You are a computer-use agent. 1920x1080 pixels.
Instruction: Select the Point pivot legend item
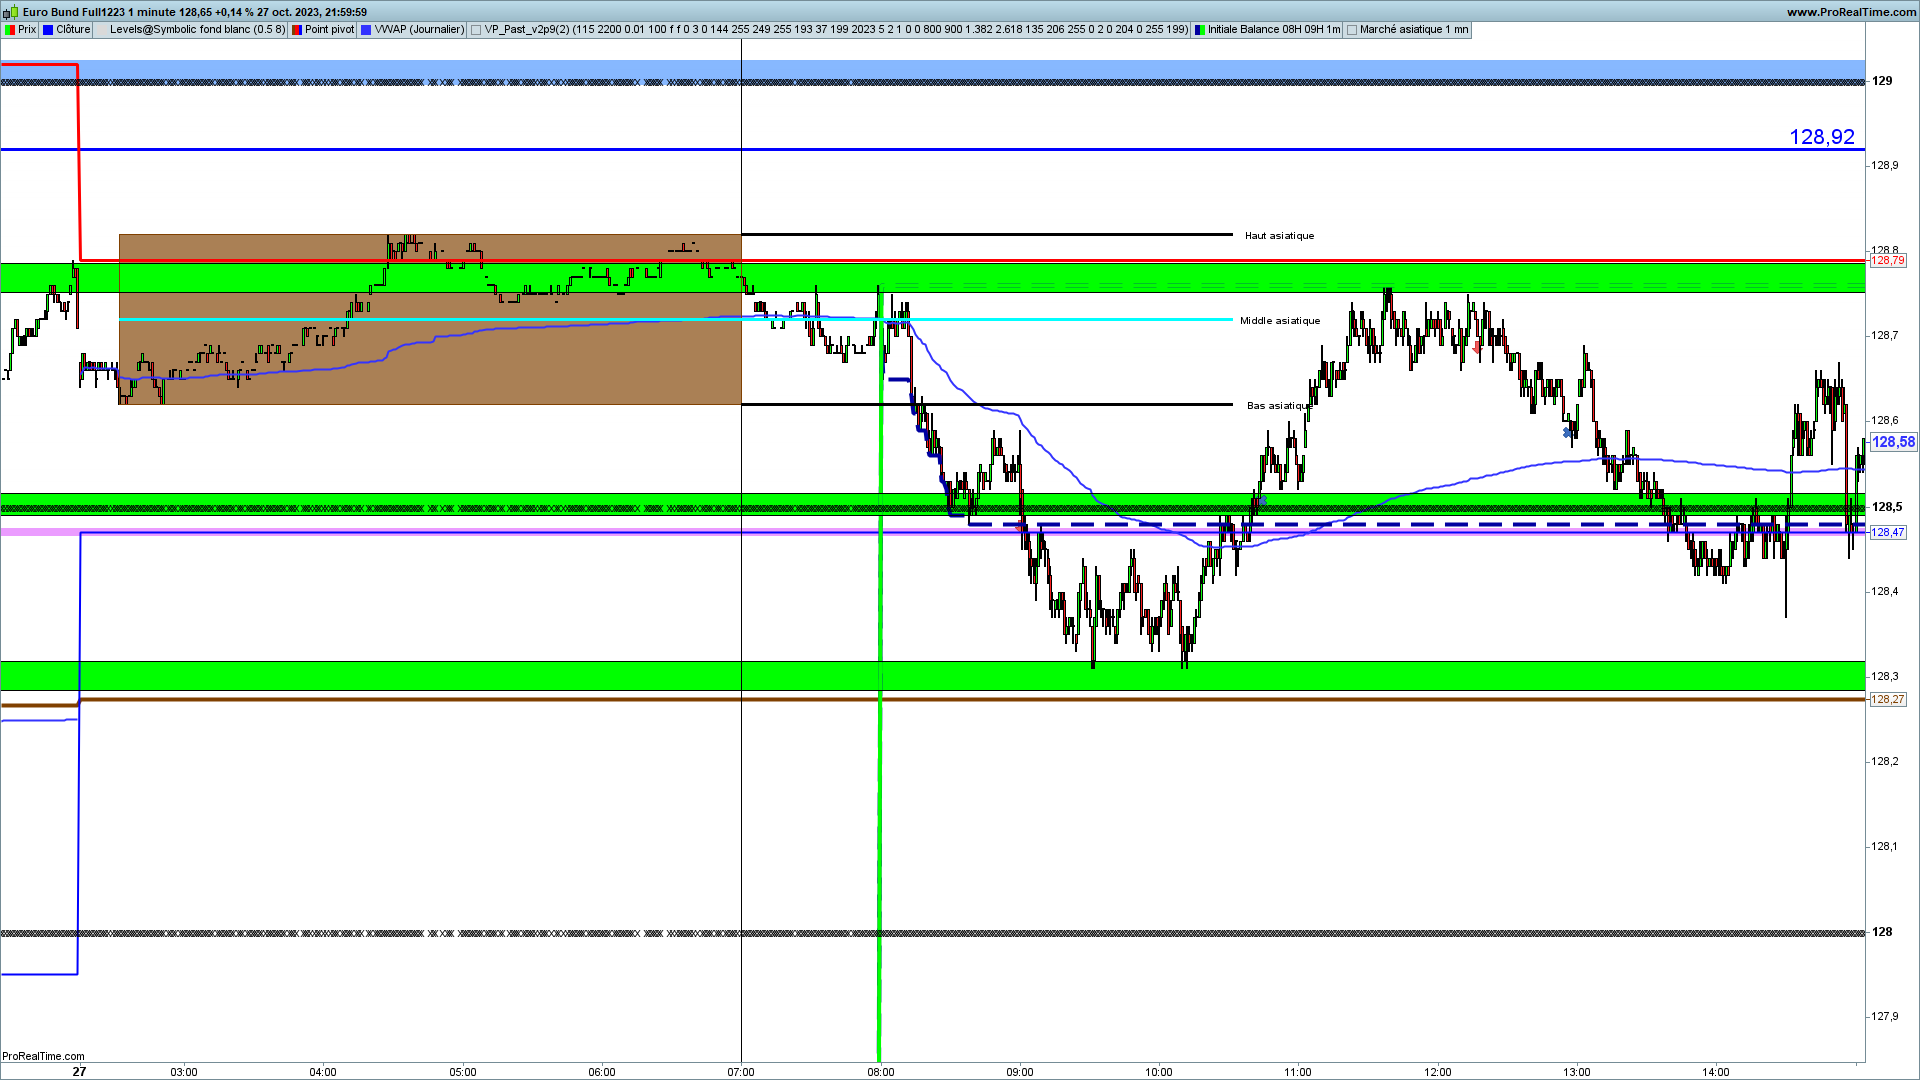click(329, 30)
